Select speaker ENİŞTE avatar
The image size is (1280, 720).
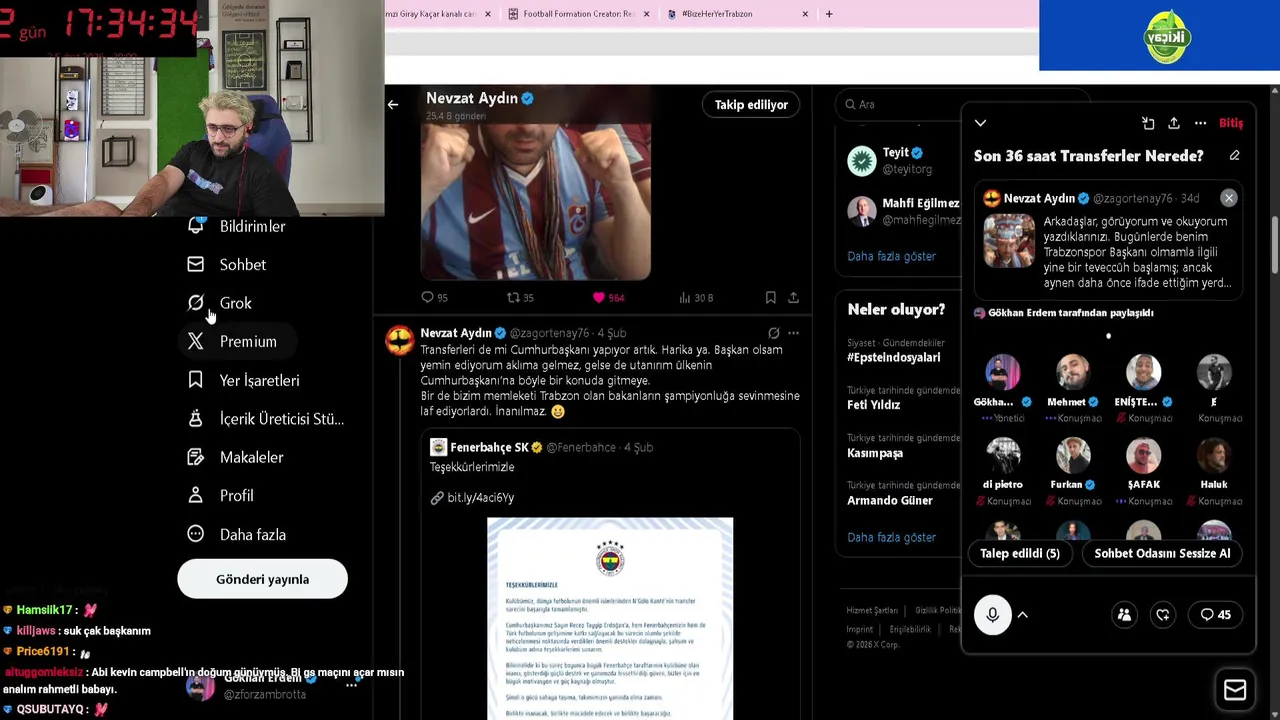coord(1143,372)
